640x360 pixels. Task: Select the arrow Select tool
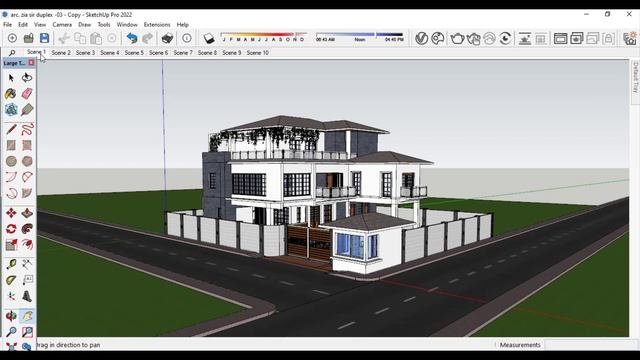coord(11,78)
